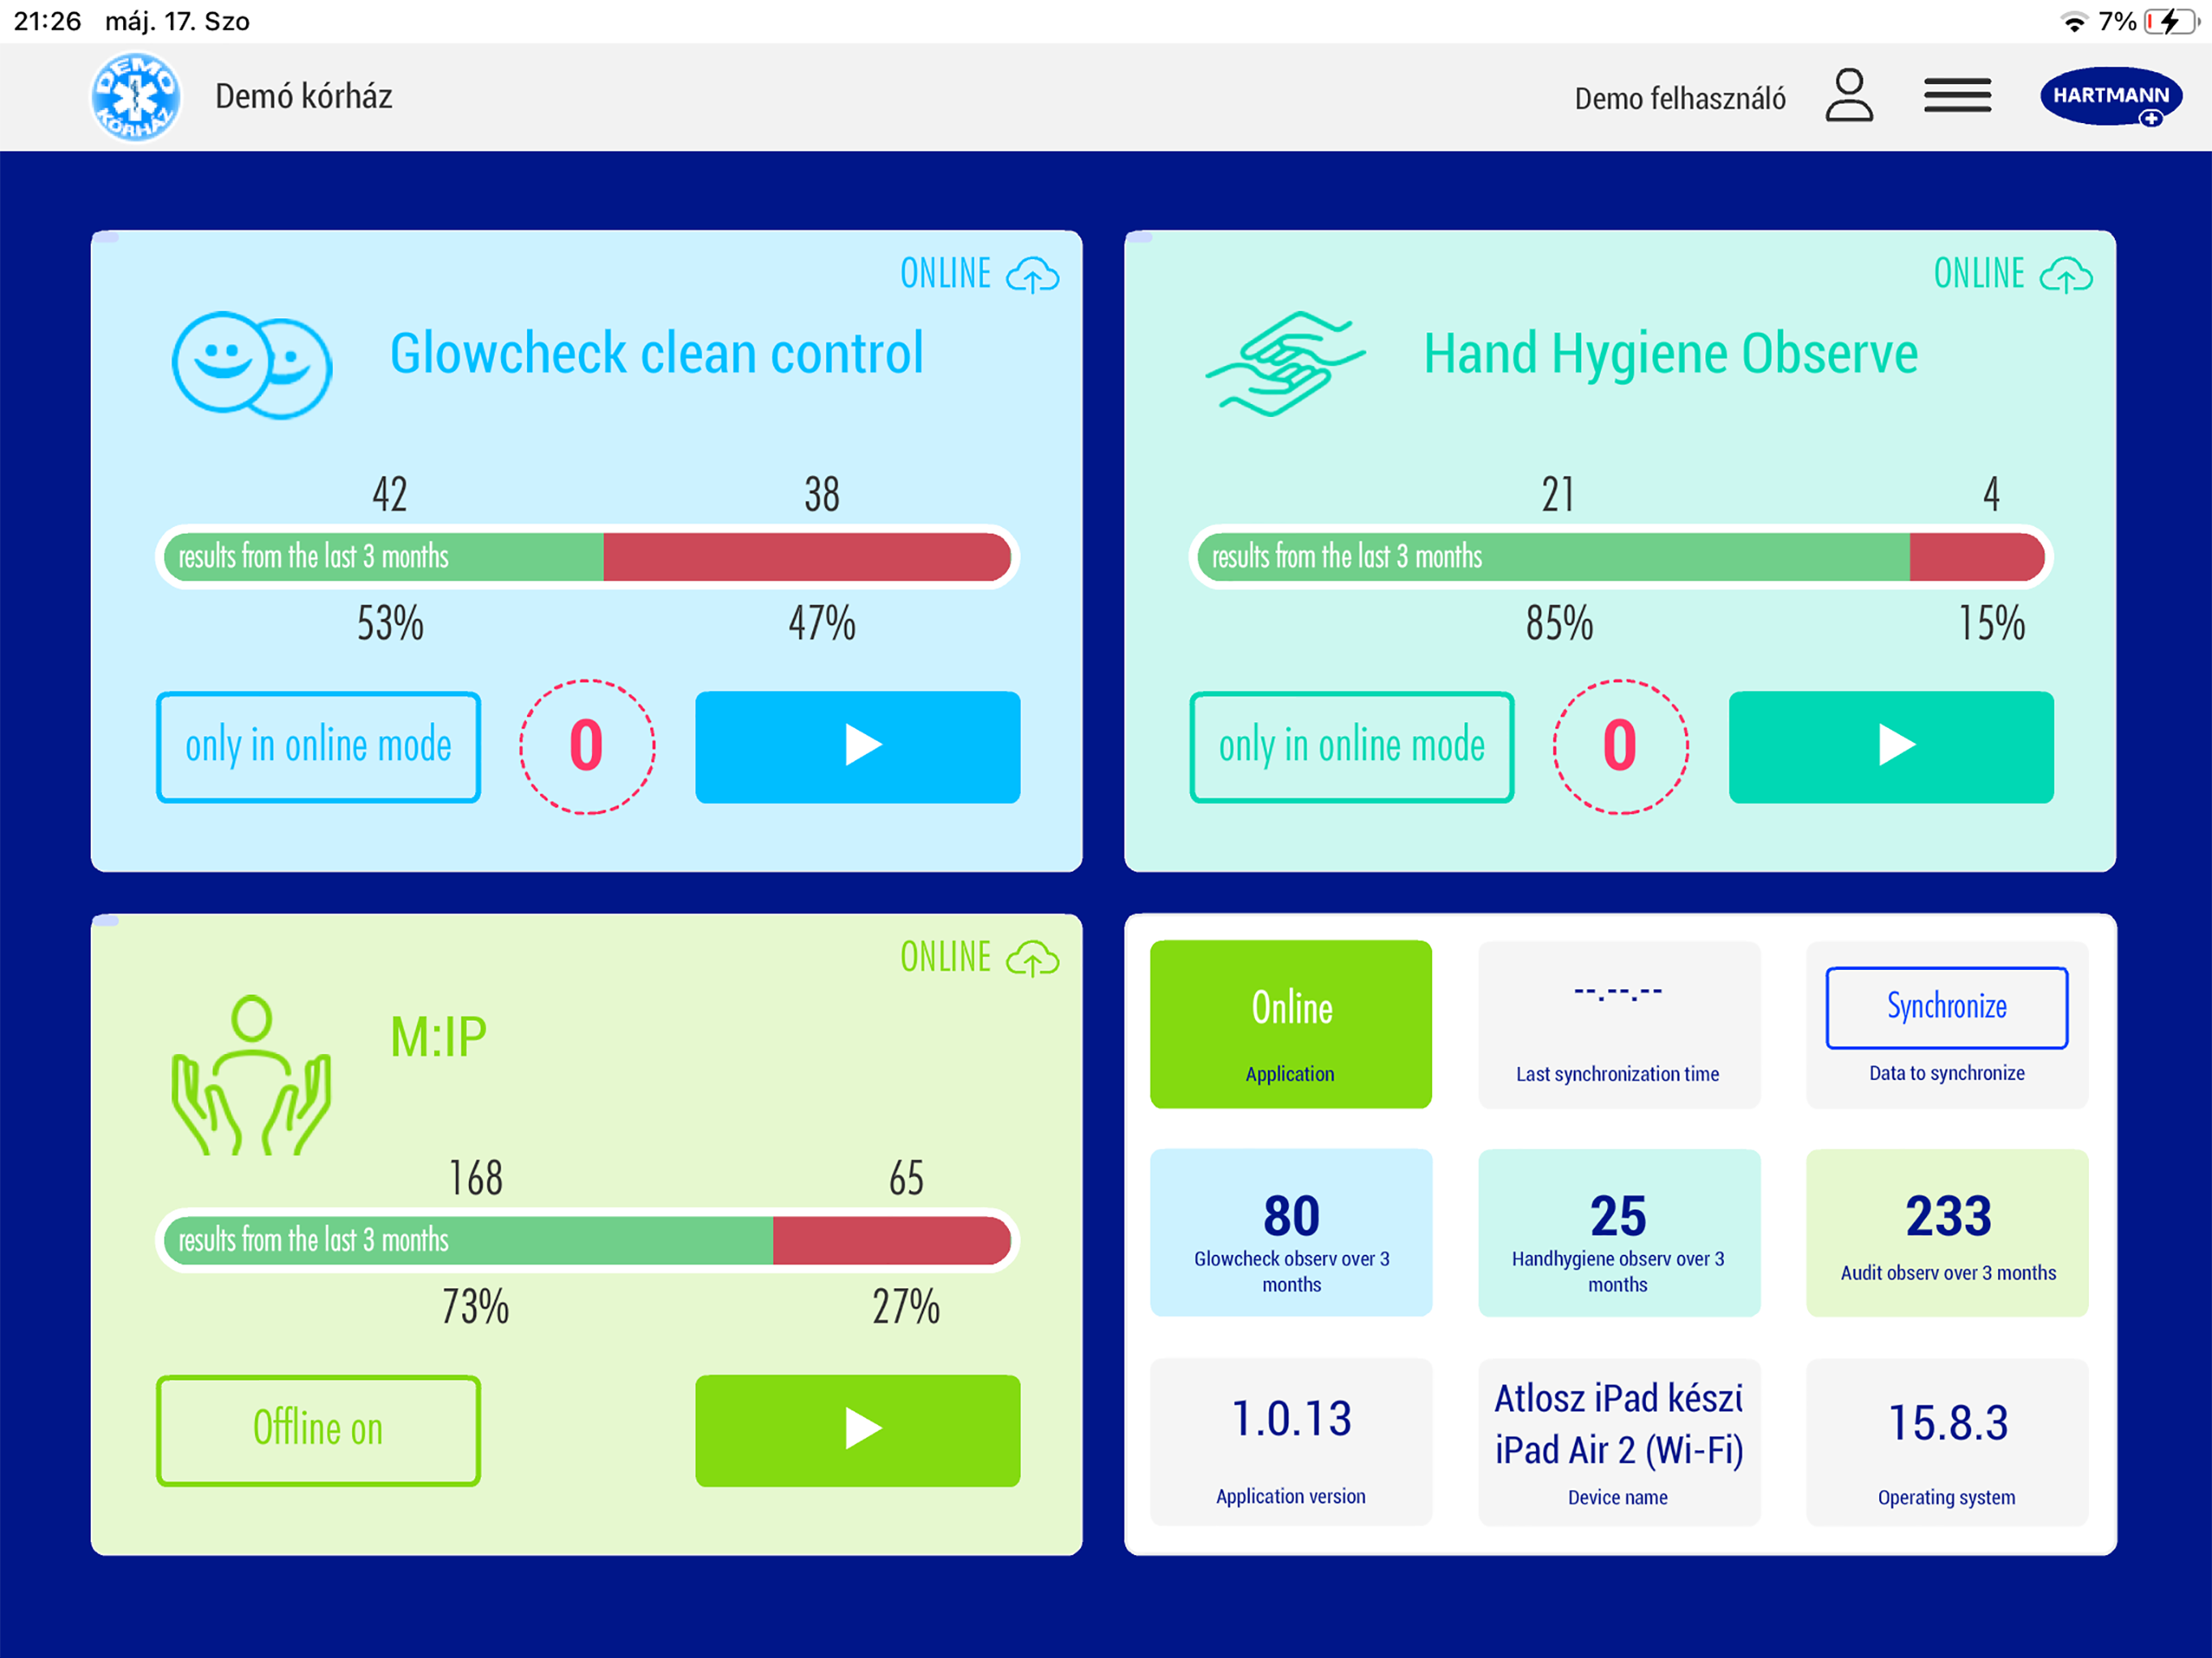This screenshot has width=2212, height=1658.
Task: Toggle Hand Hygiene only in online mode button
Action: [1351, 746]
